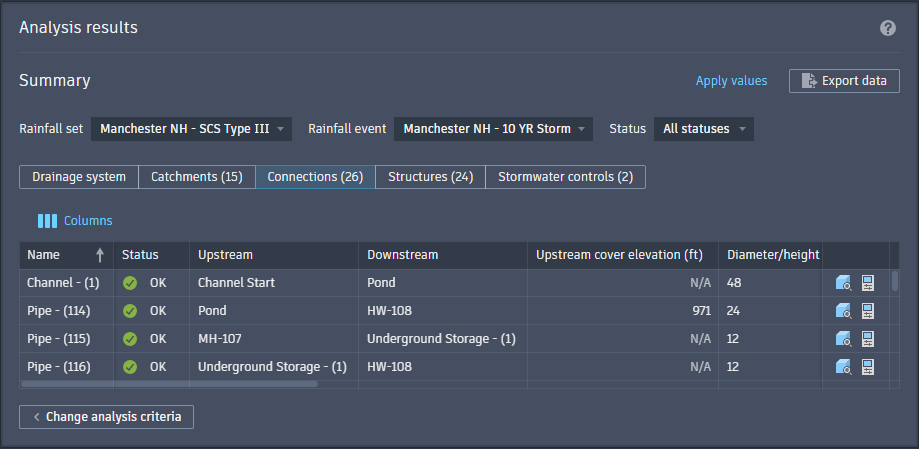Click the Export data button
The width and height of the screenshot is (919, 449).
click(844, 81)
